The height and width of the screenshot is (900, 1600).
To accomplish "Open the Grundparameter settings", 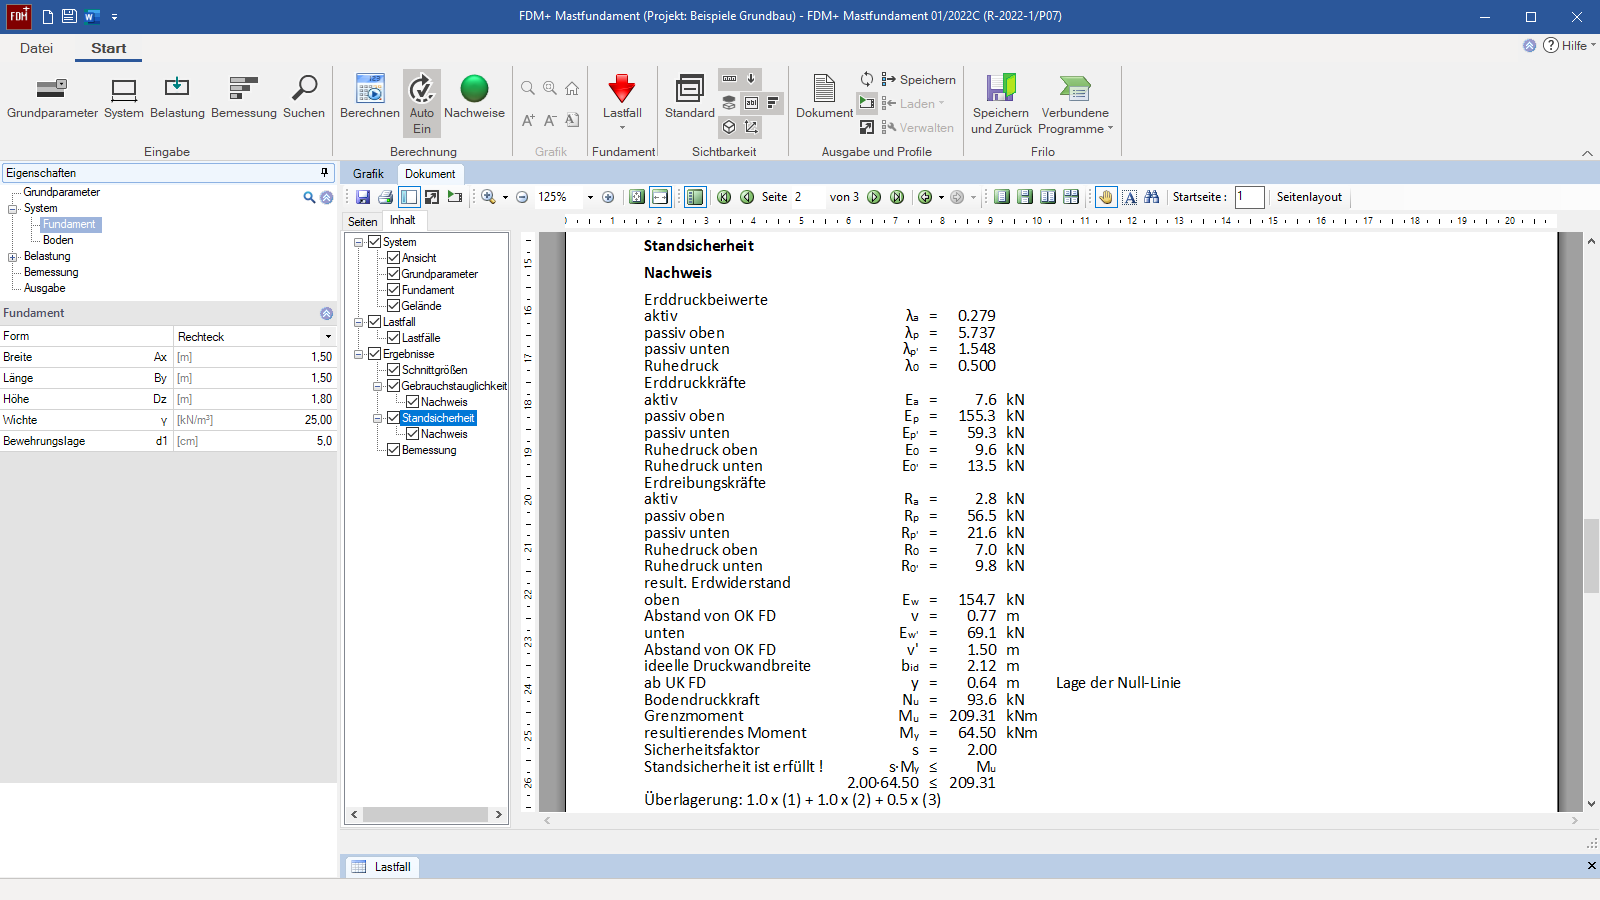I will pyautogui.click(x=52, y=98).
